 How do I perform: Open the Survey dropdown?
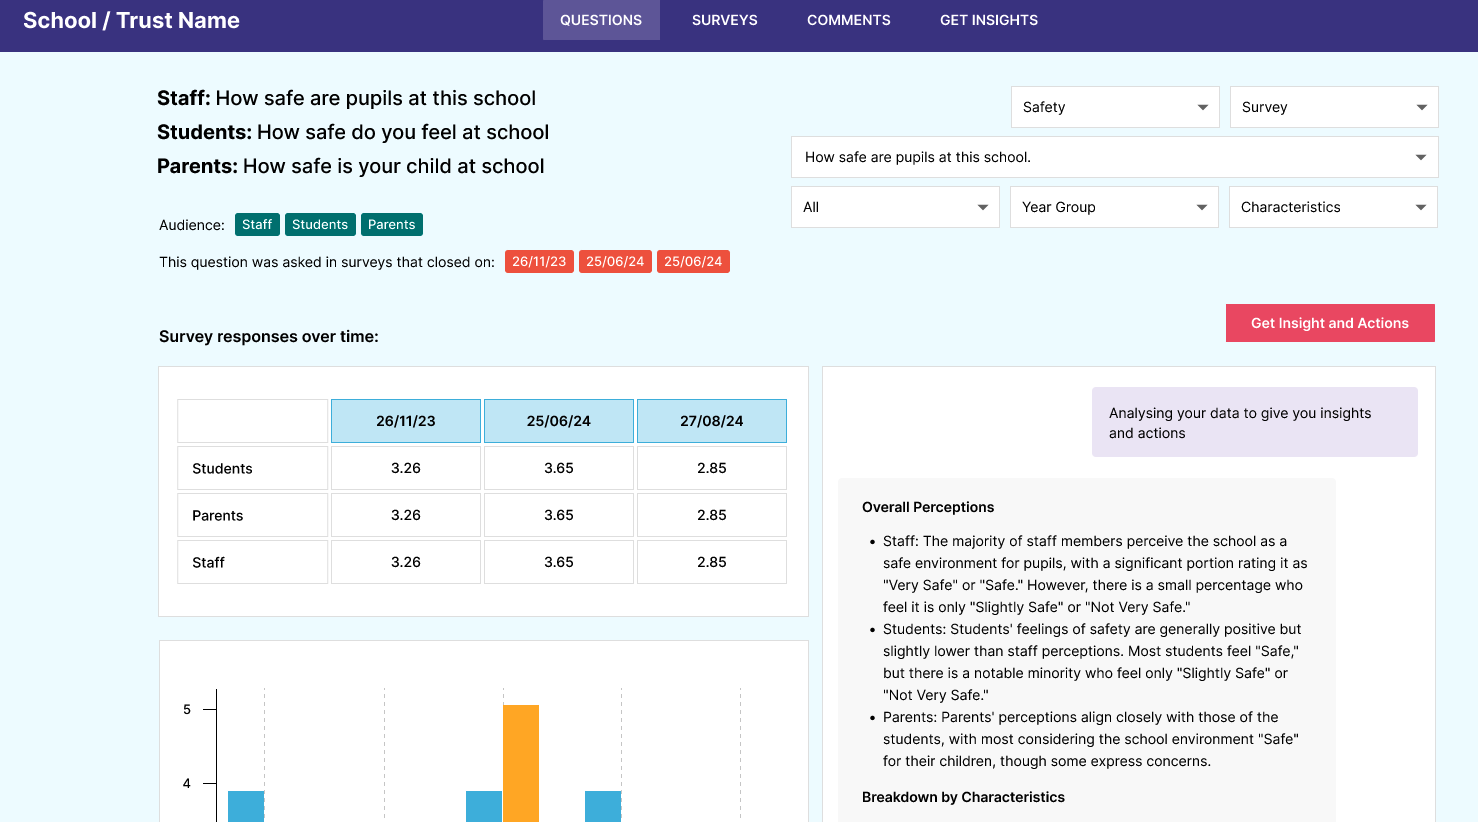(x=1333, y=107)
